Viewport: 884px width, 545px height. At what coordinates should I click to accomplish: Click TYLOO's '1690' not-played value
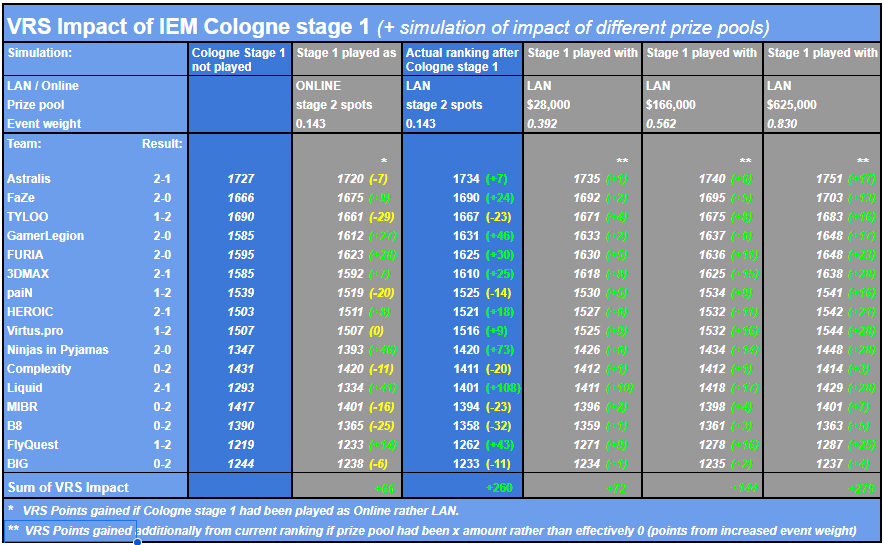point(241,217)
